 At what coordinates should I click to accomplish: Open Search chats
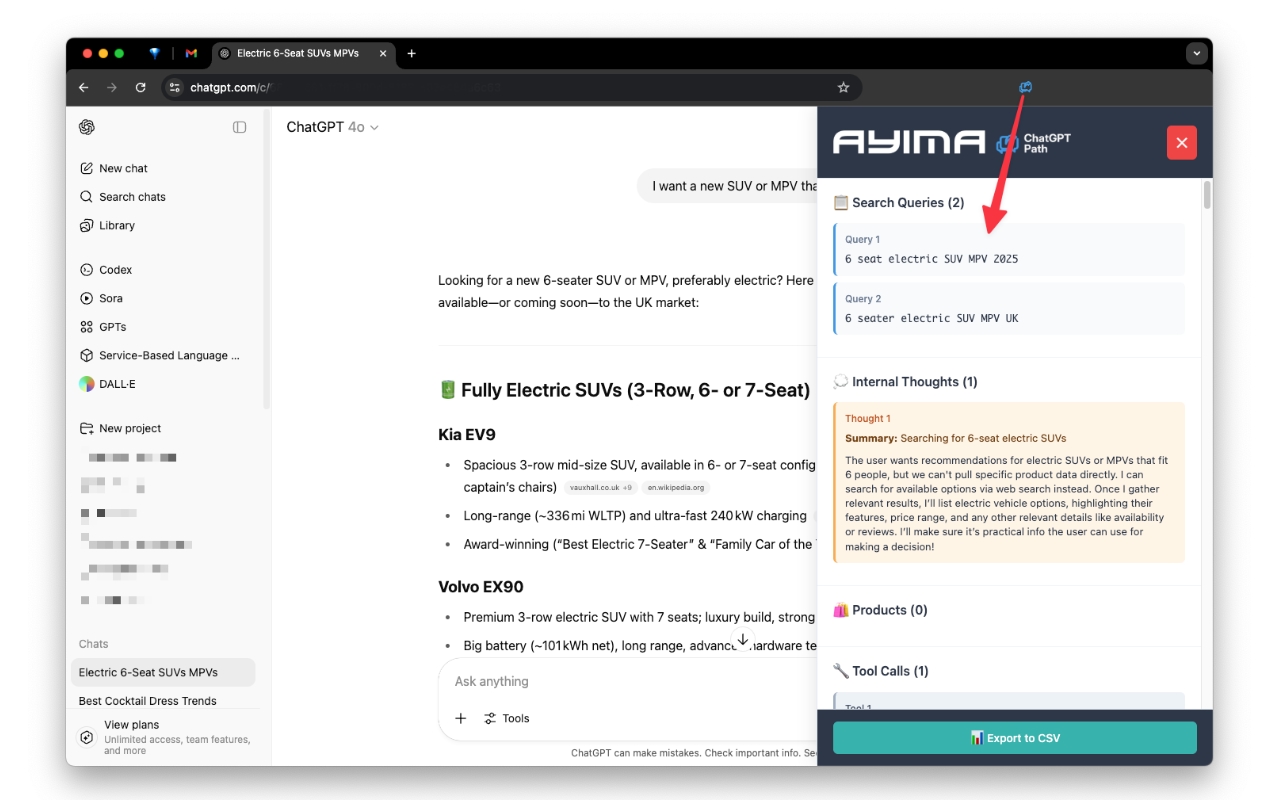tap(122, 197)
